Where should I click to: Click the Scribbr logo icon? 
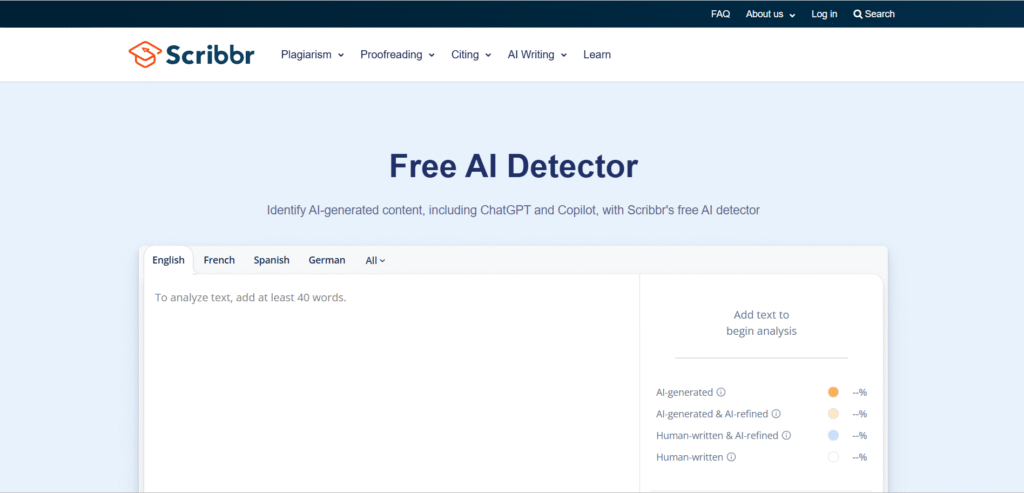145,54
